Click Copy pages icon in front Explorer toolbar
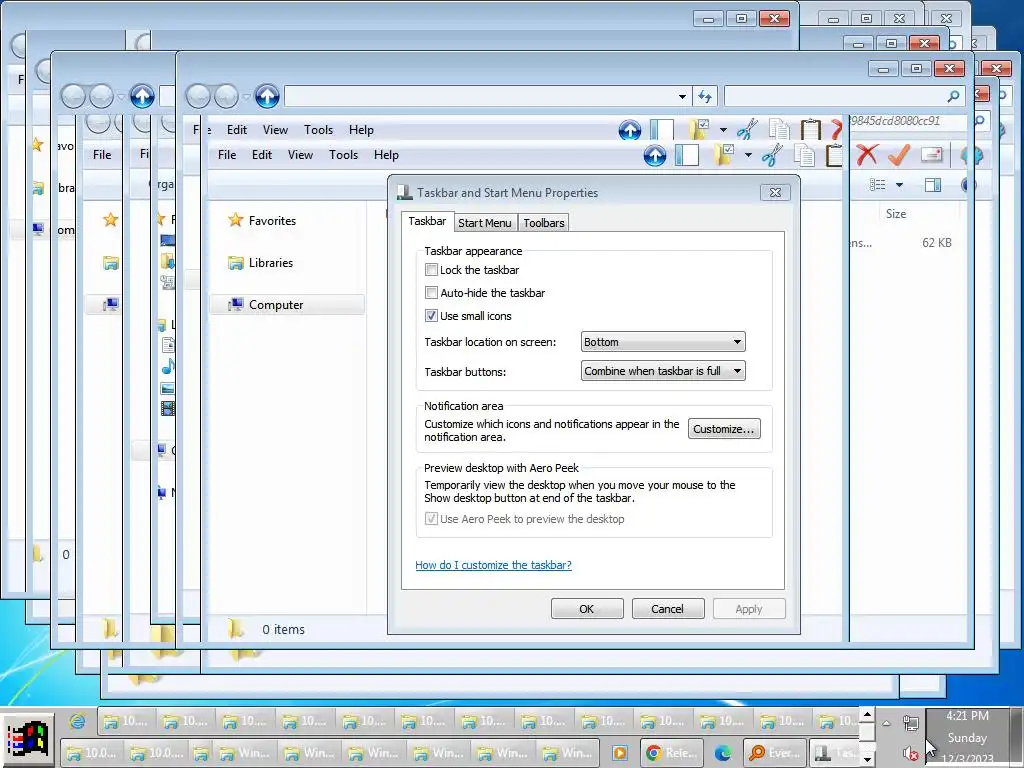The height and width of the screenshot is (768, 1024). coord(805,155)
